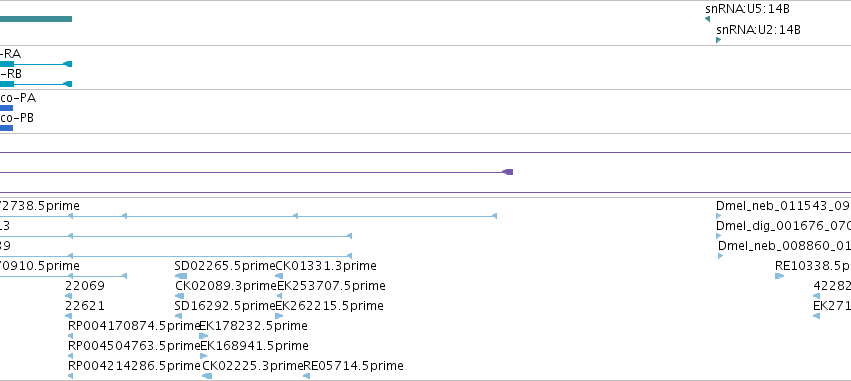851x381 pixels.
Task: Select the Dmel_neb_008860 feature label
Action: (784, 246)
